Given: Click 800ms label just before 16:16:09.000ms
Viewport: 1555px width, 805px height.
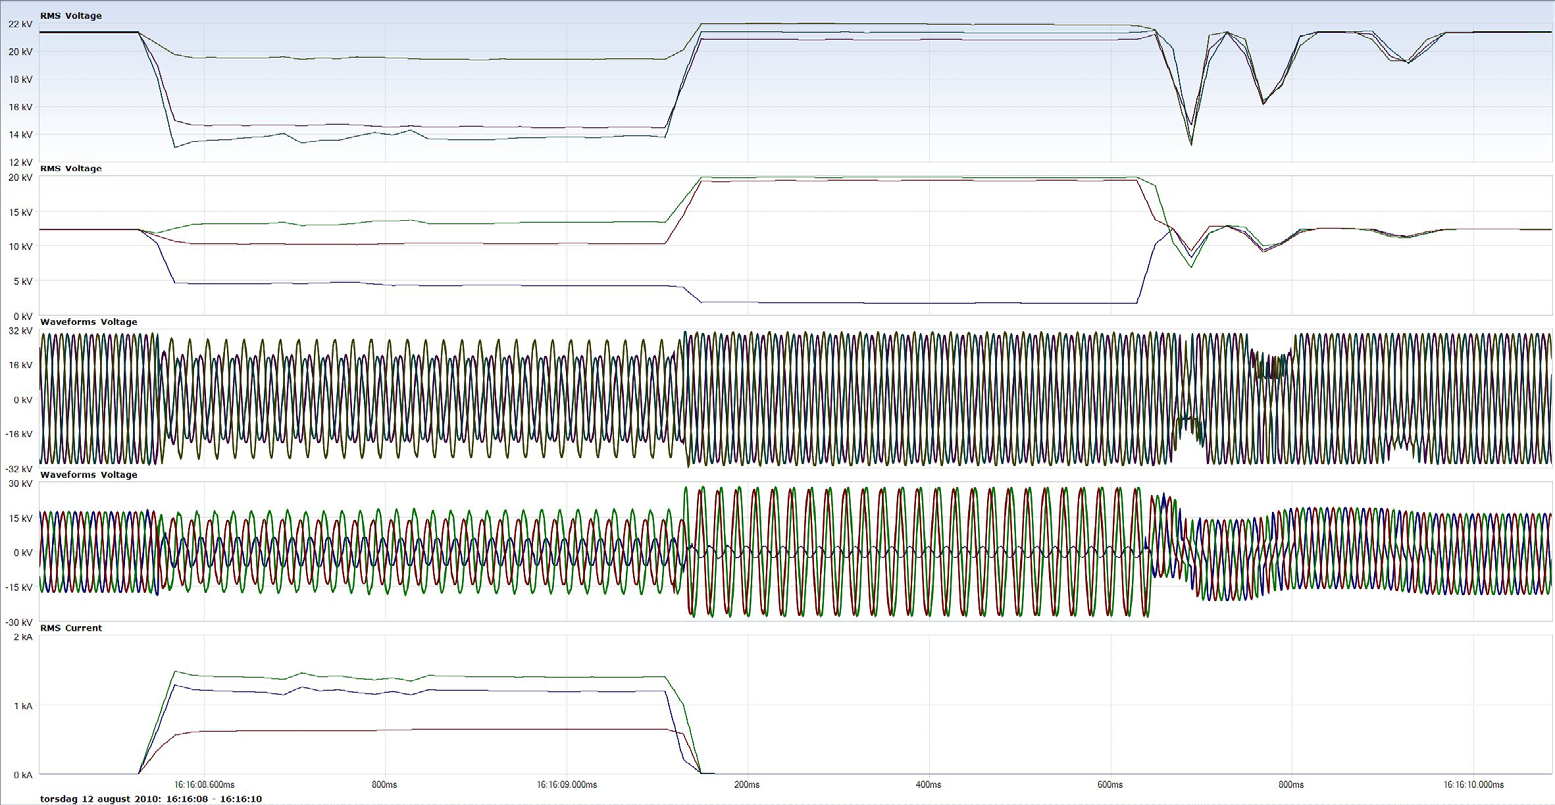Looking at the screenshot, I should click(385, 785).
